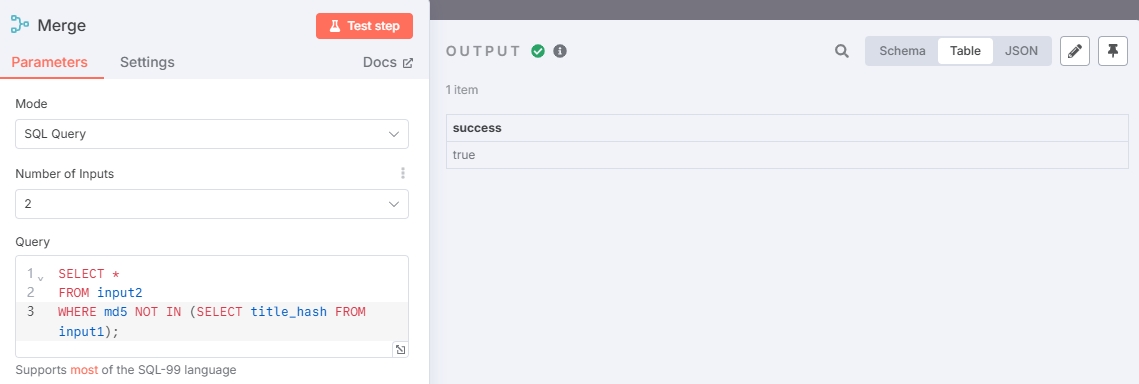Viewport: 1139px width, 384px height.
Task: Switch output view to JSON
Action: [x=1021, y=51]
